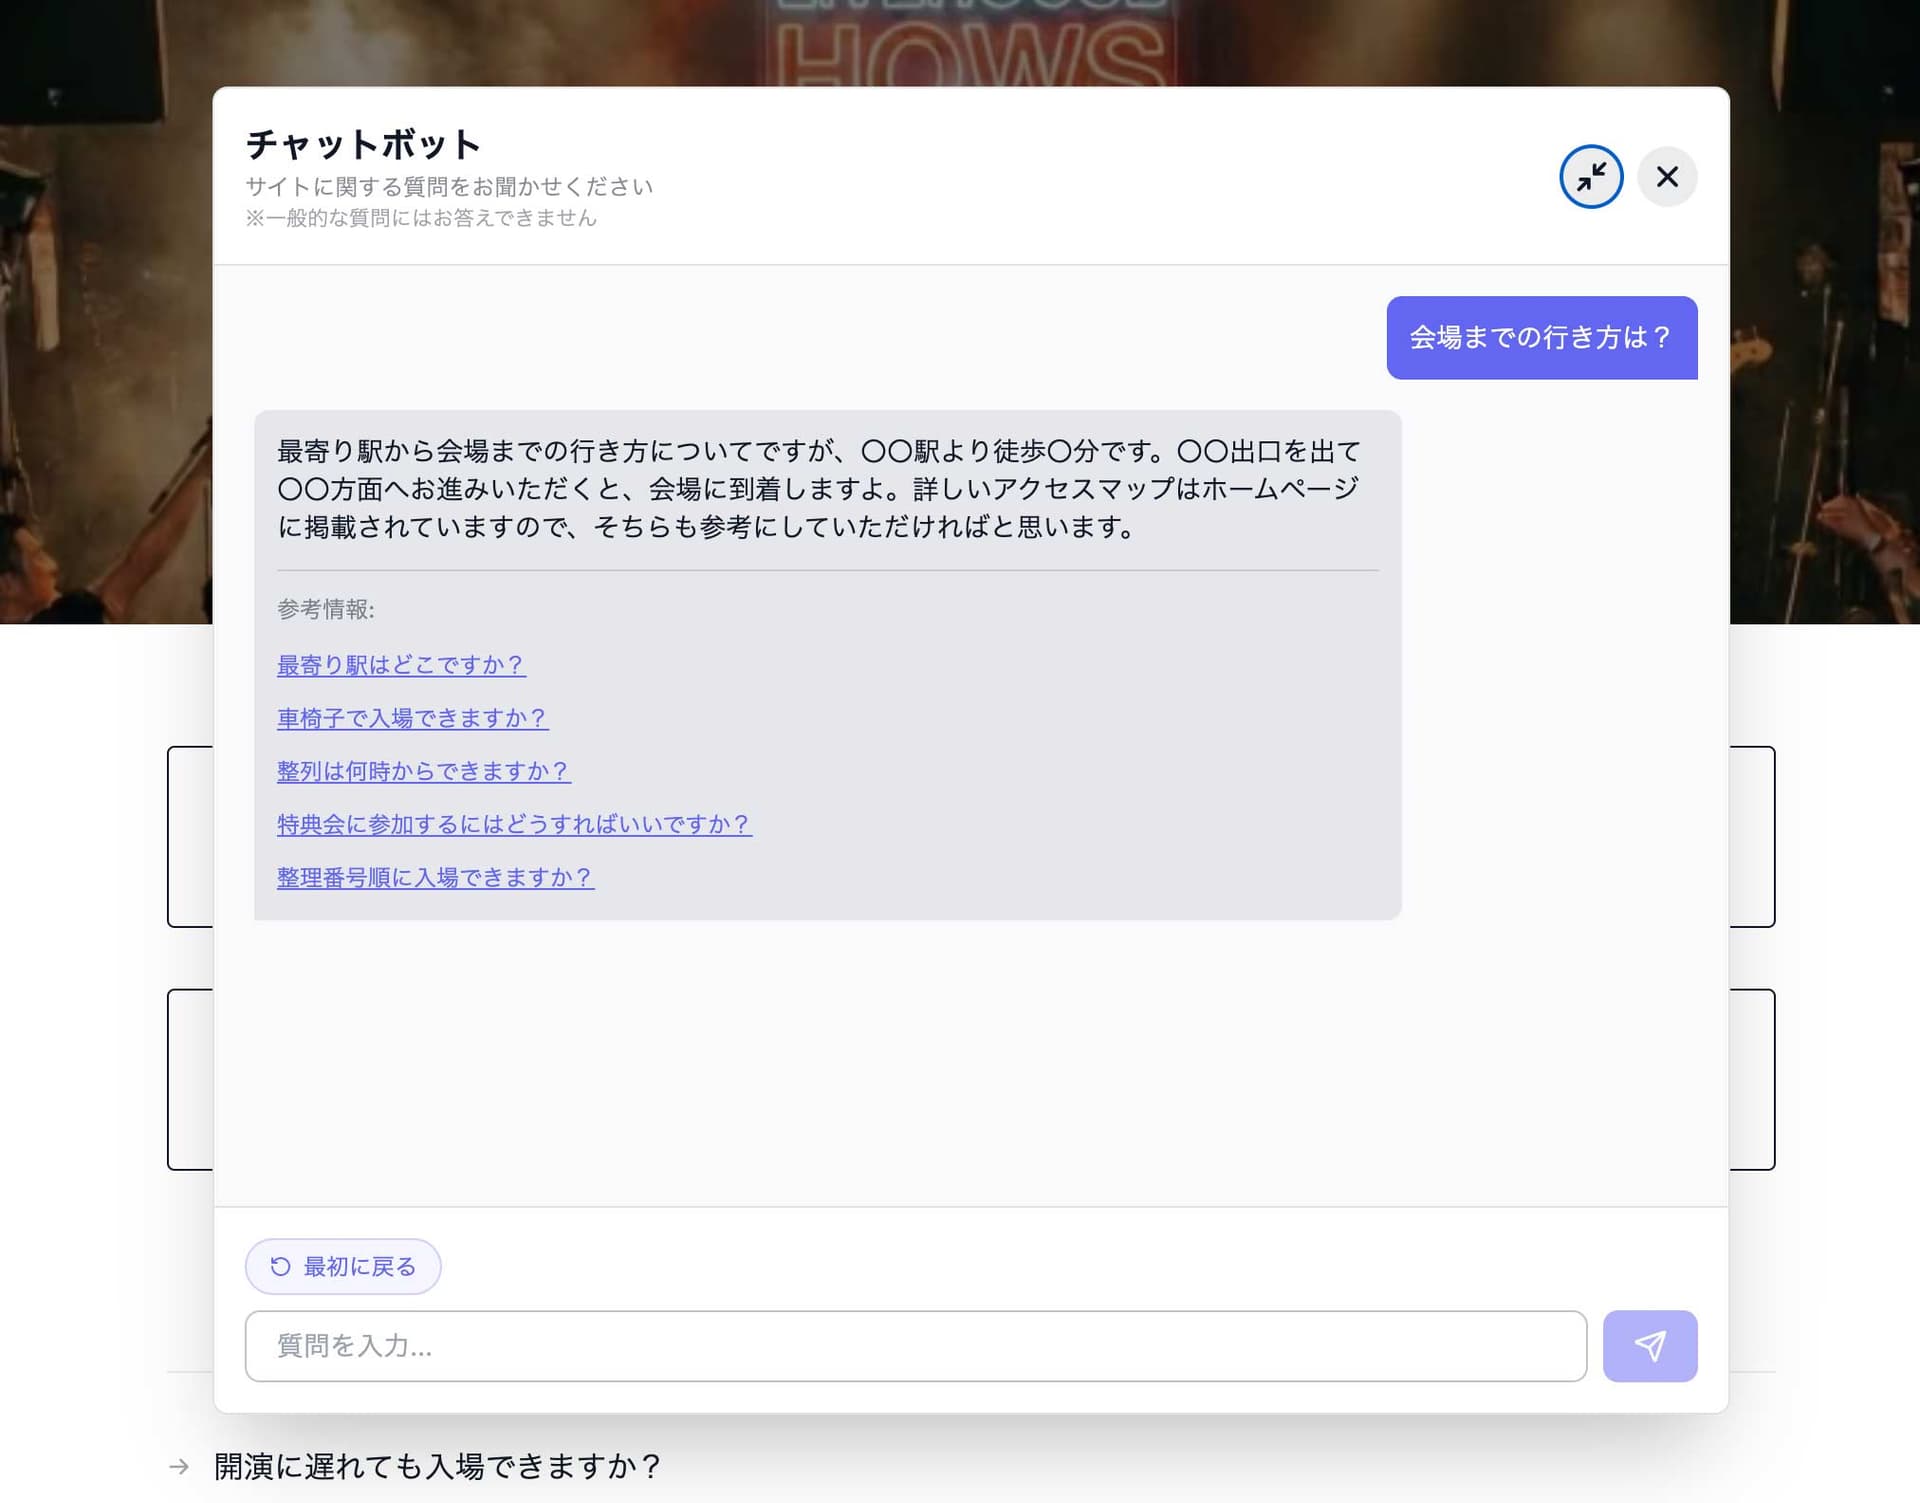Open the link 特典会に参加するにはどうすればいいですか？
This screenshot has height=1503, width=1920.
pos(512,824)
